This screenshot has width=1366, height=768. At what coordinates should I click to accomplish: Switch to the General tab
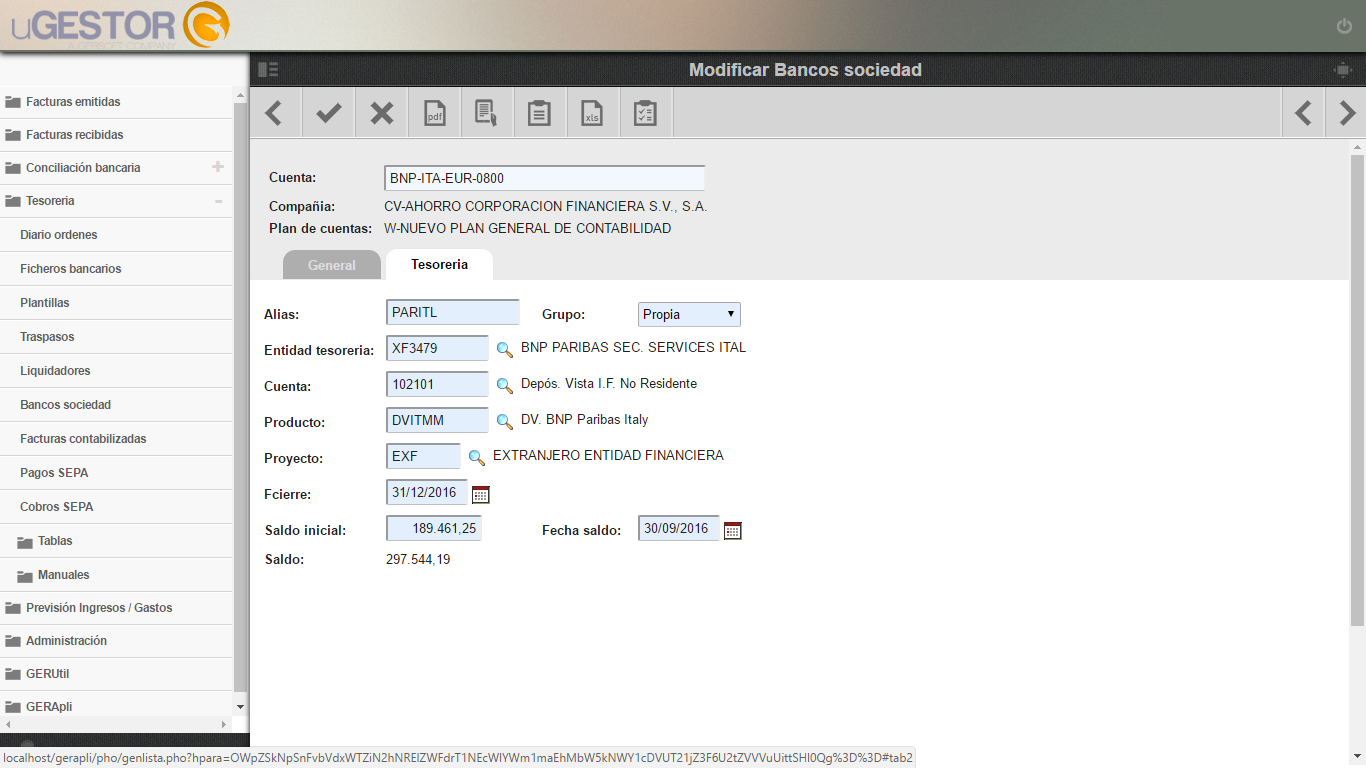tap(332, 265)
